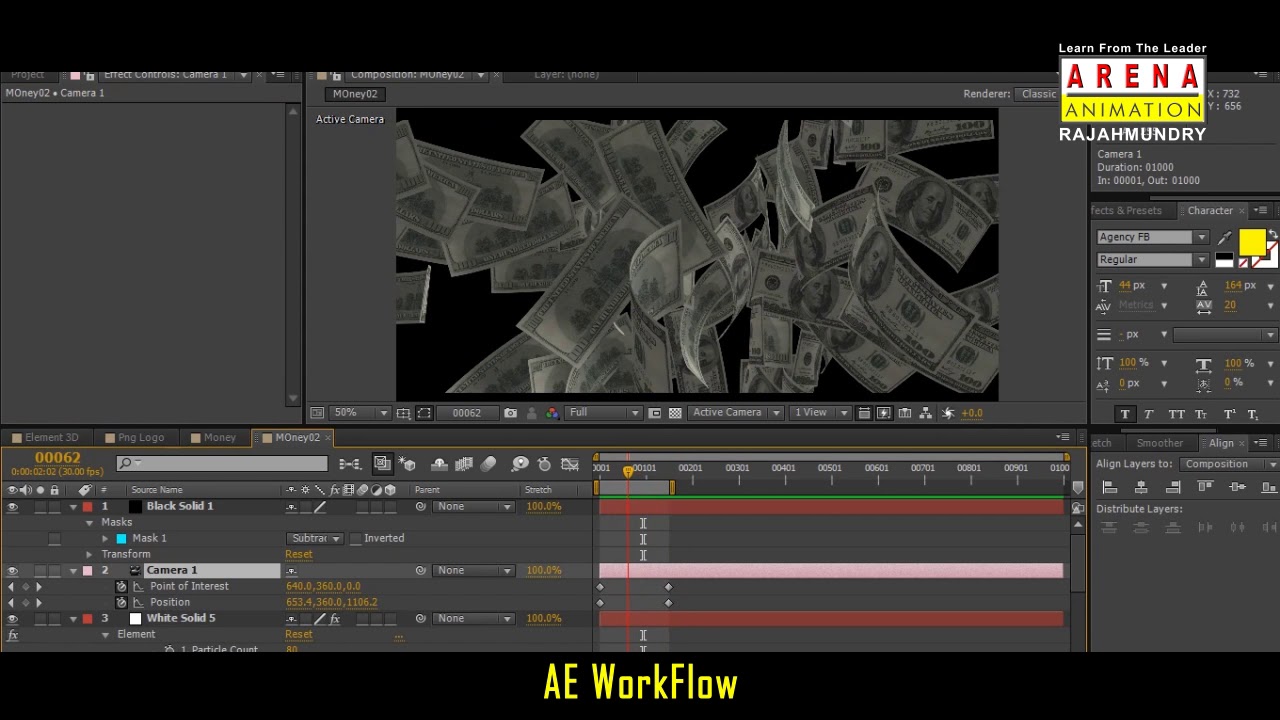Open the Mask 1 mode dropdown
The height and width of the screenshot is (720, 1280).
point(315,539)
